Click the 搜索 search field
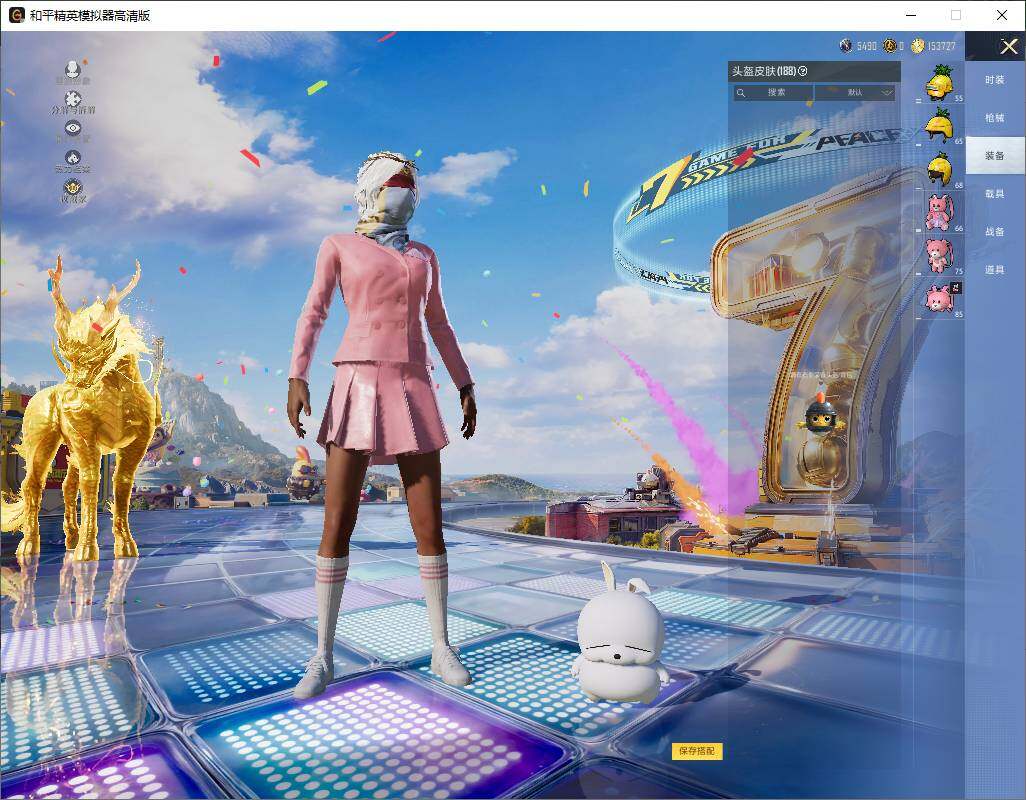Image resolution: width=1026 pixels, height=800 pixels. (x=773, y=92)
